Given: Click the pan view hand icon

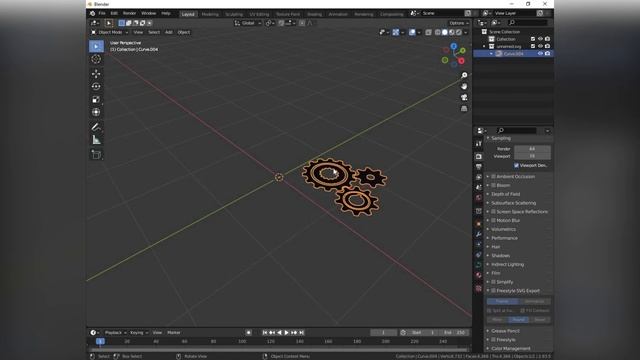Looking at the screenshot, I should pyautogui.click(x=464, y=86).
